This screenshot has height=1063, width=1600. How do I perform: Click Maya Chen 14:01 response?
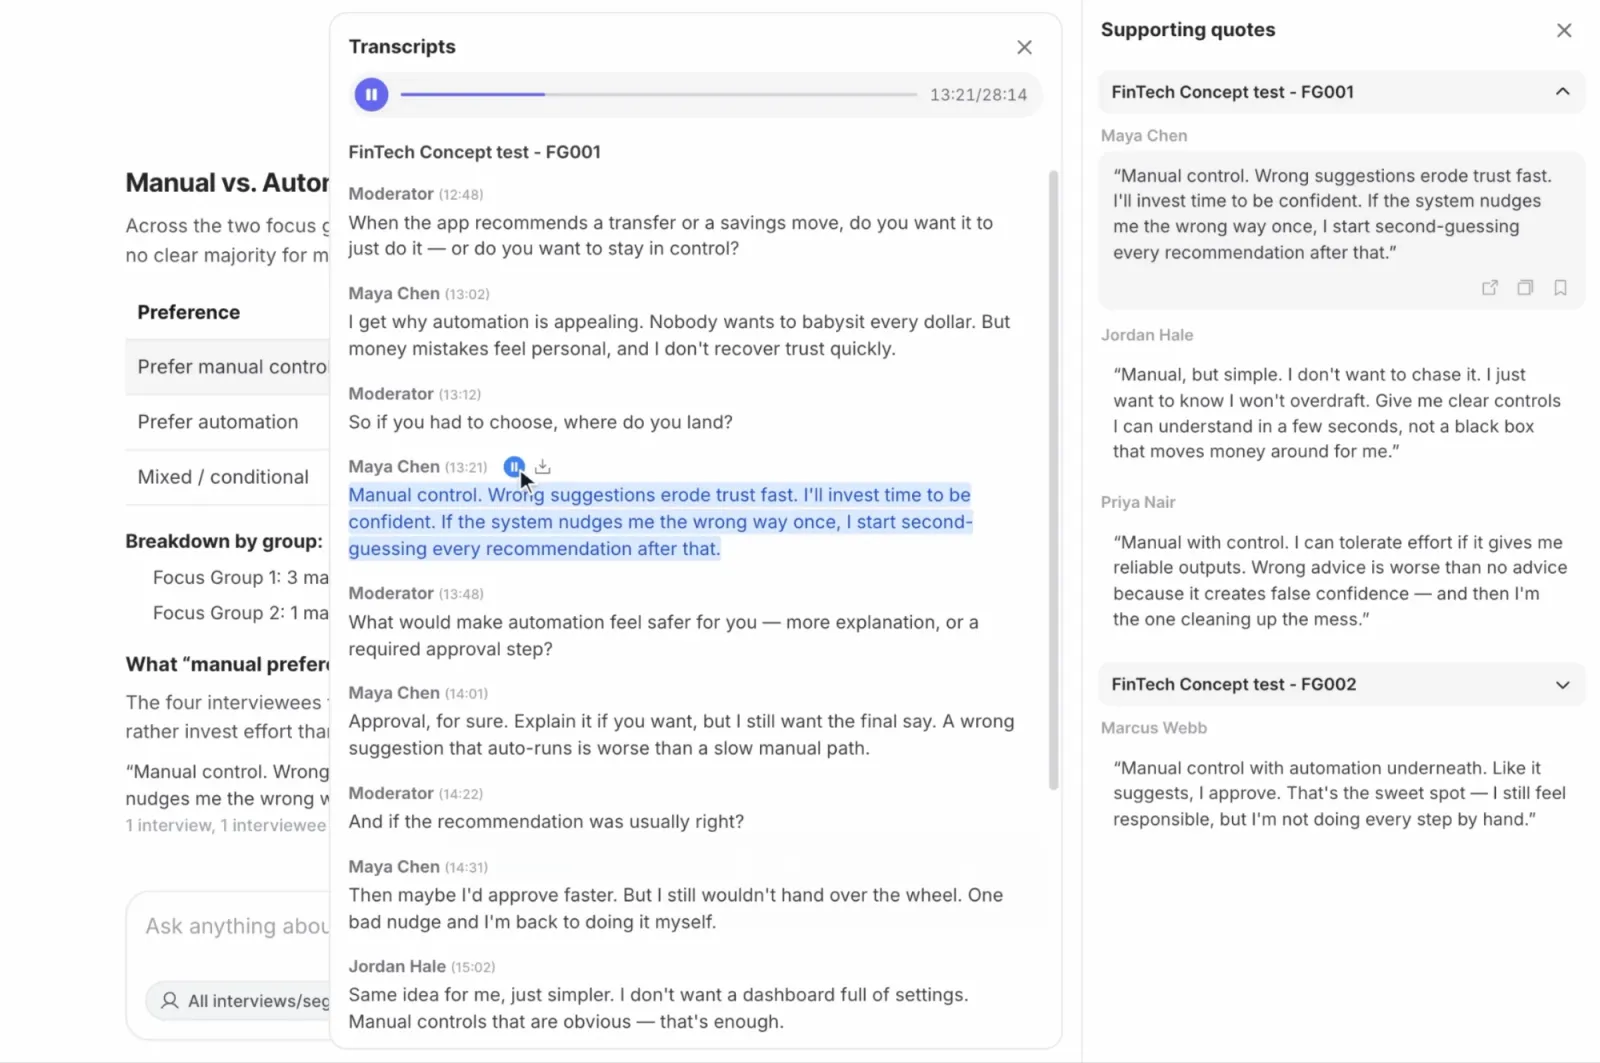(681, 735)
